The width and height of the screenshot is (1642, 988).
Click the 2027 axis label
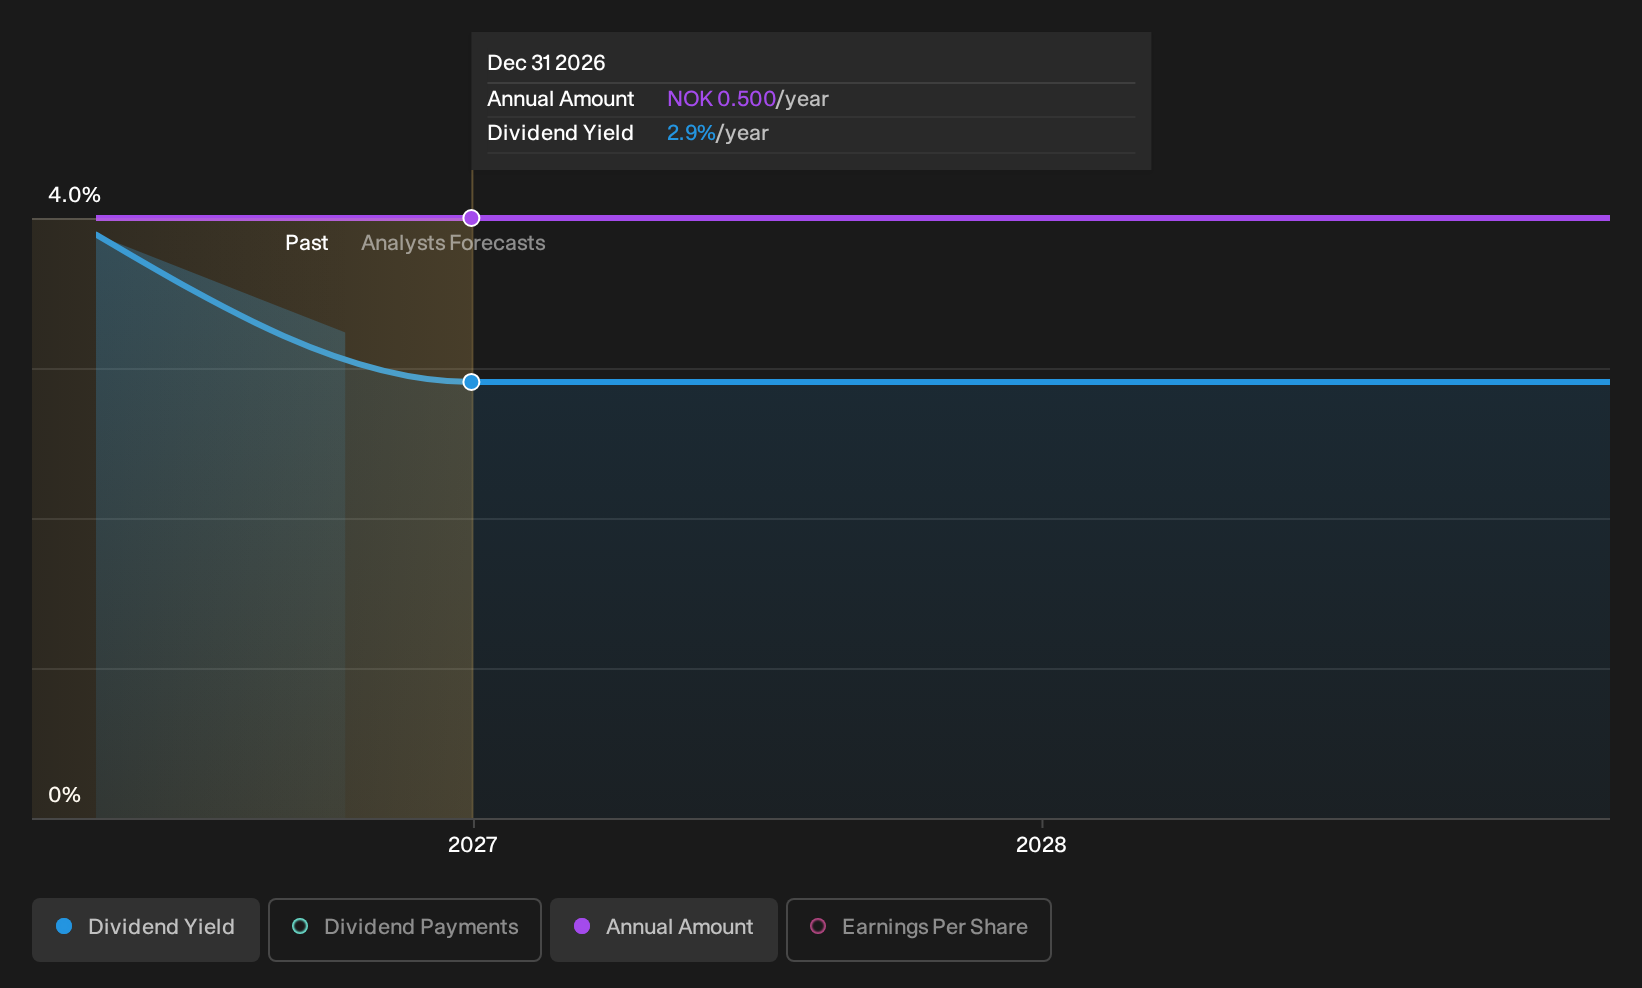472,845
